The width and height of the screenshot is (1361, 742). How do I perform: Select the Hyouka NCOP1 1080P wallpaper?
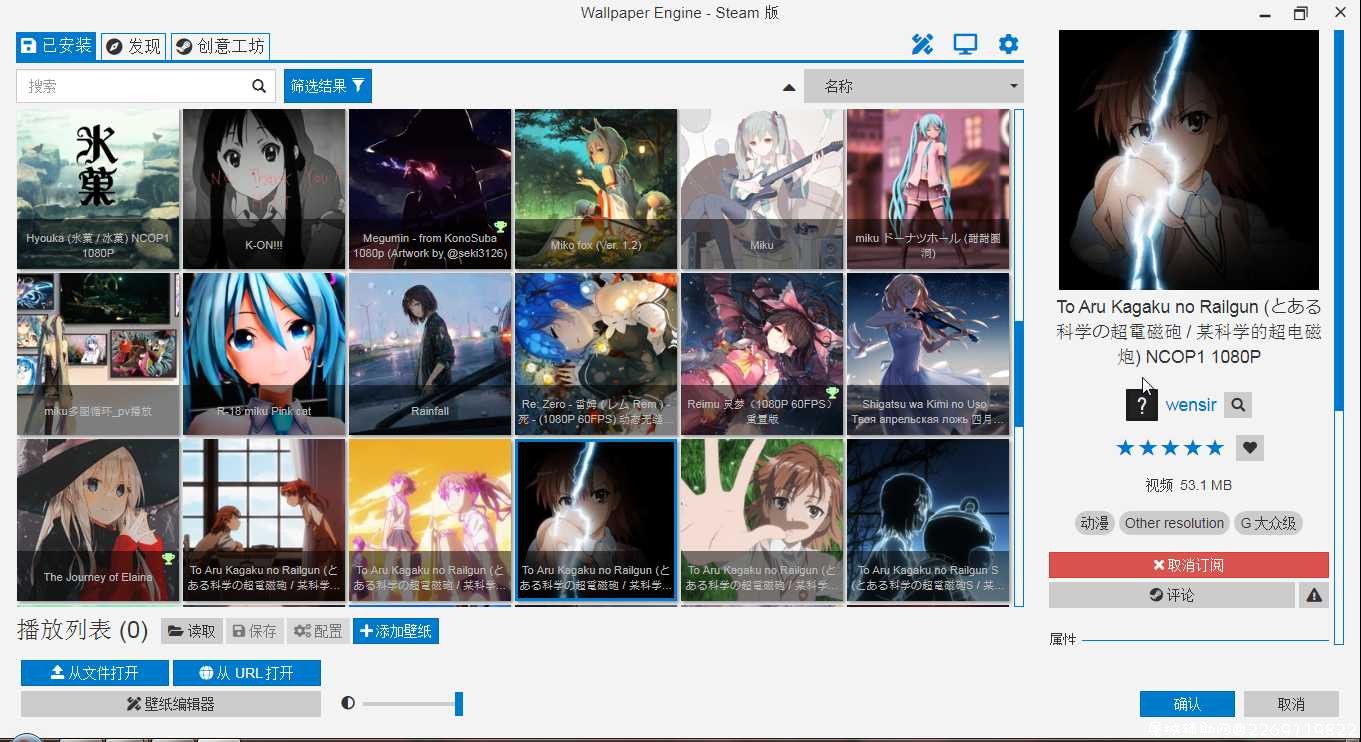[98, 189]
